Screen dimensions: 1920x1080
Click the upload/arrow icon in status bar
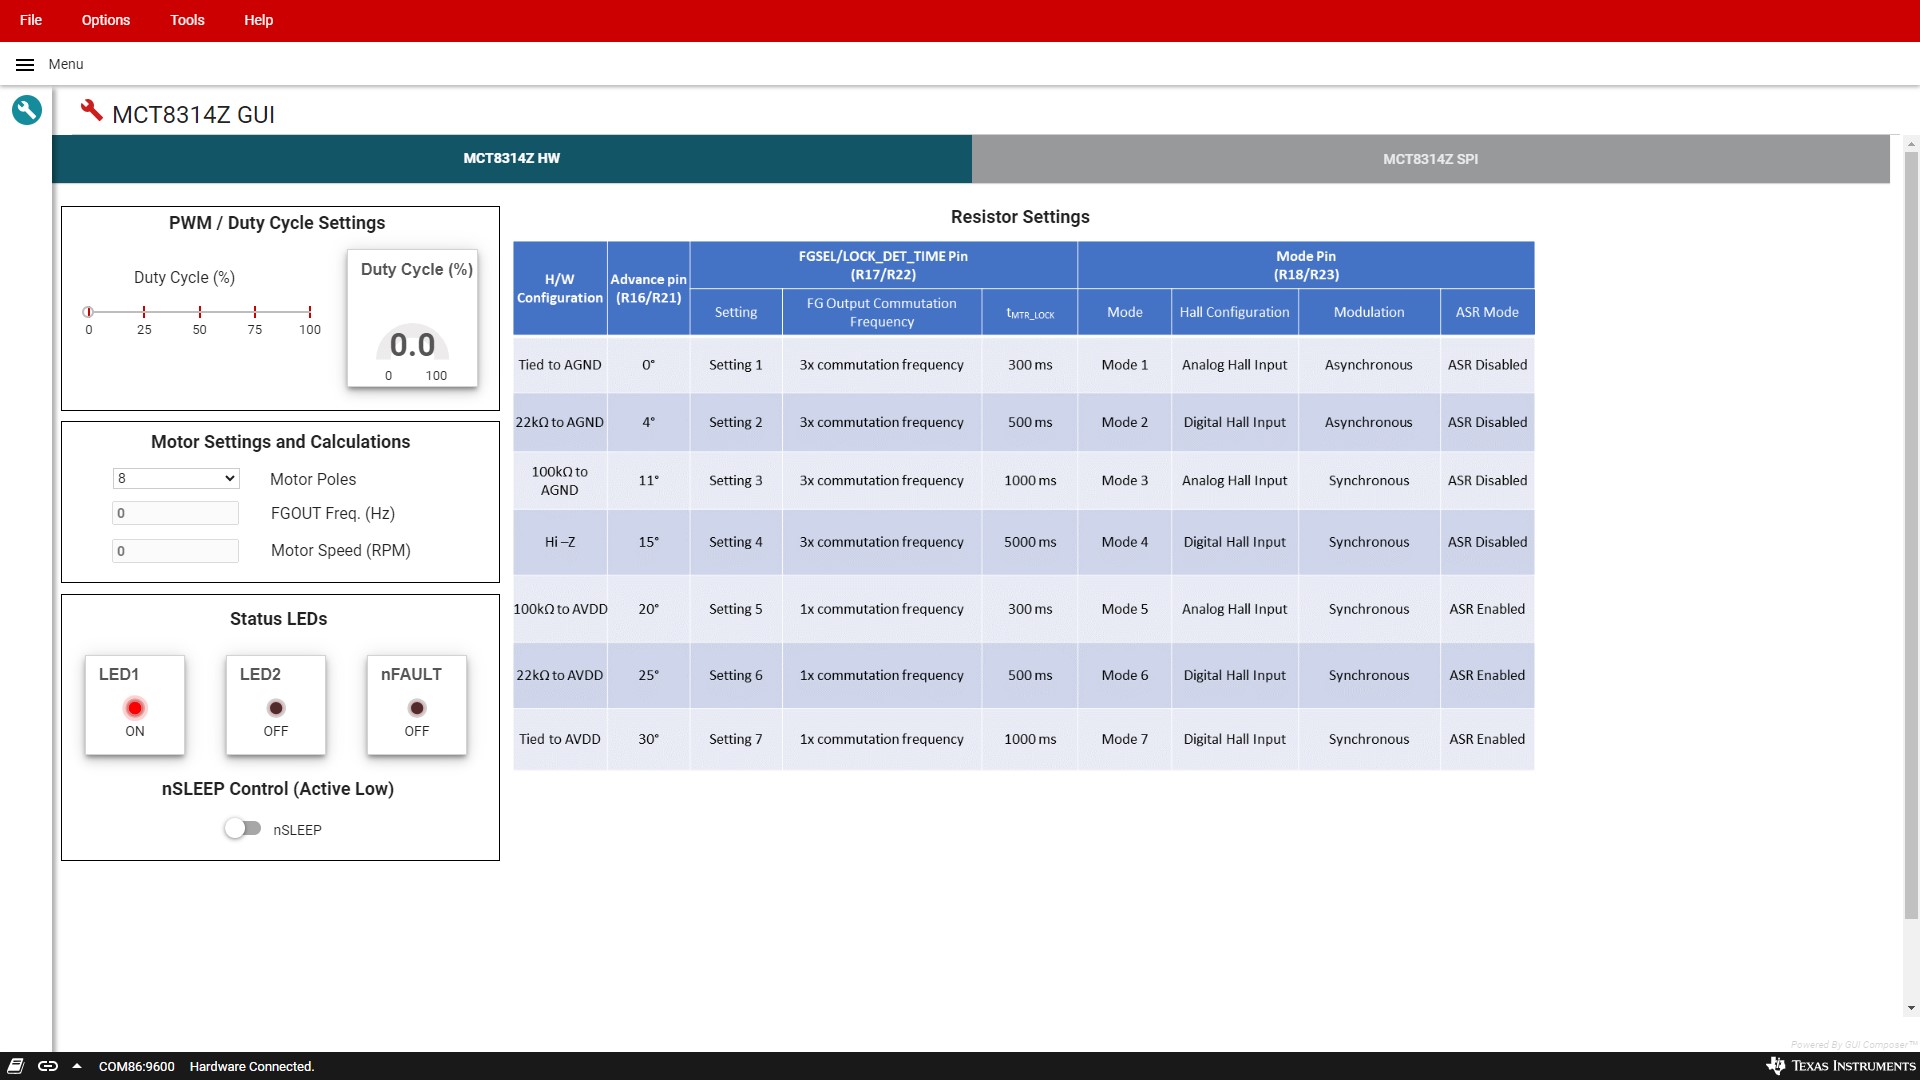(75, 1065)
